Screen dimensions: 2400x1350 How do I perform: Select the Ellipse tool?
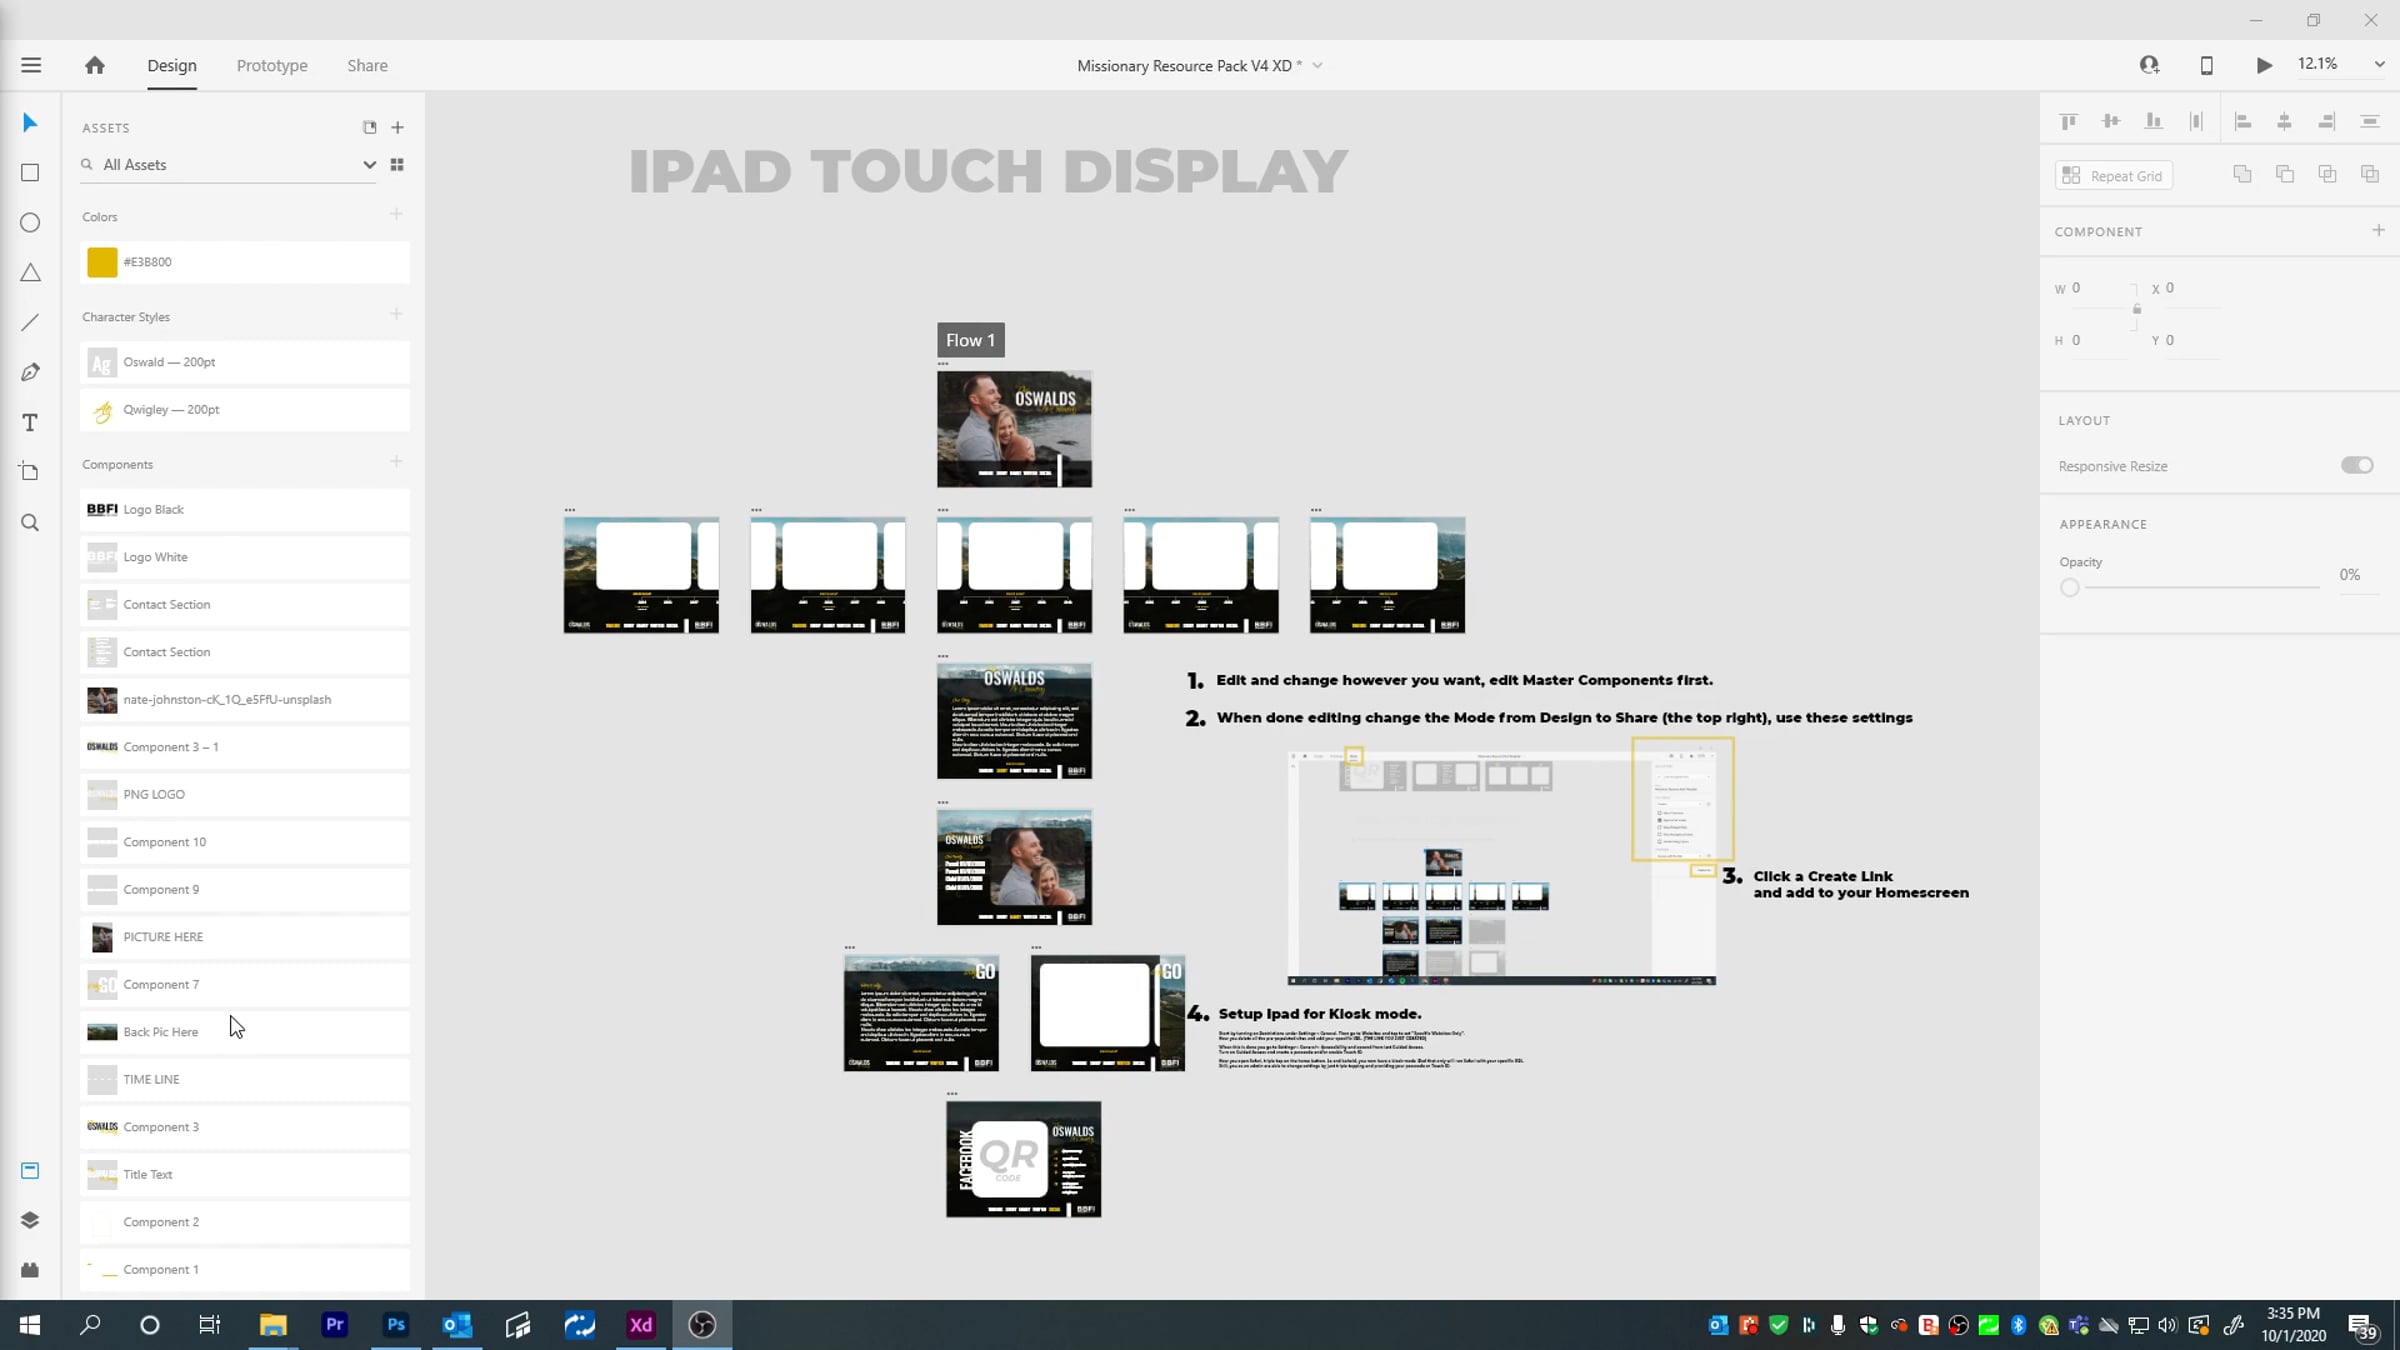(x=30, y=223)
